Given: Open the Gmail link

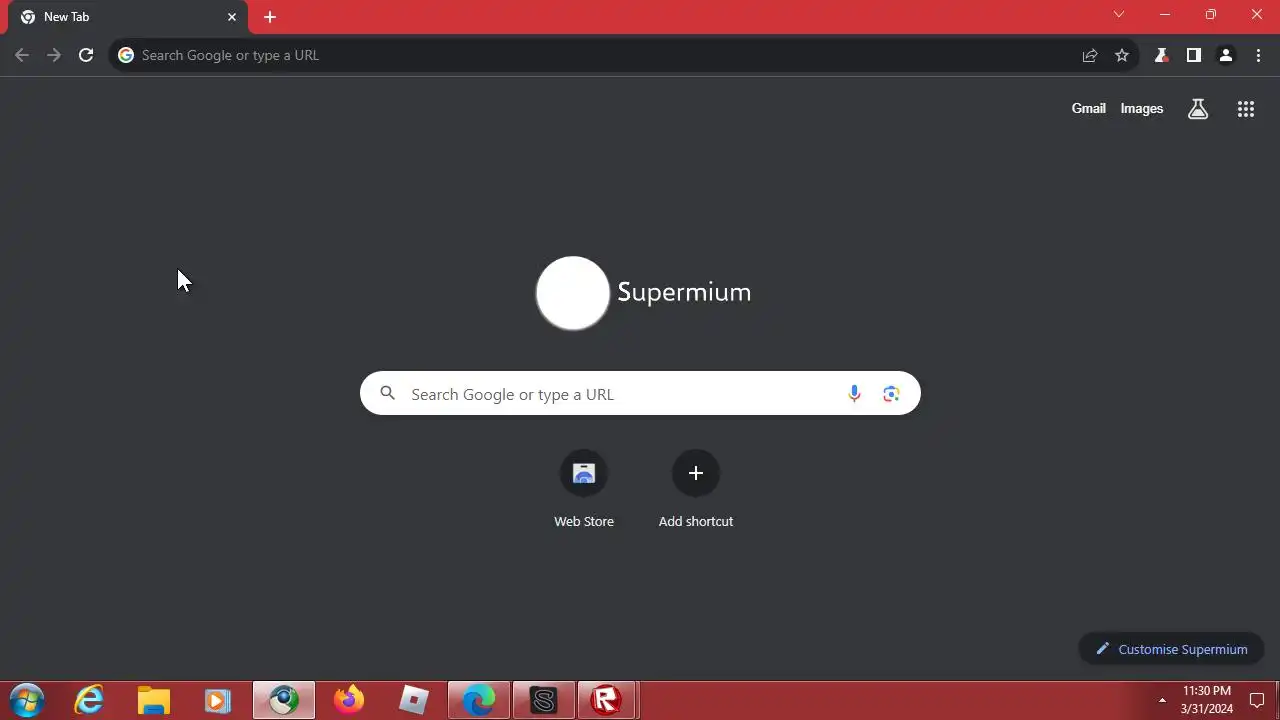Looking at the screenshot, I should click(x=1088, y=108).
